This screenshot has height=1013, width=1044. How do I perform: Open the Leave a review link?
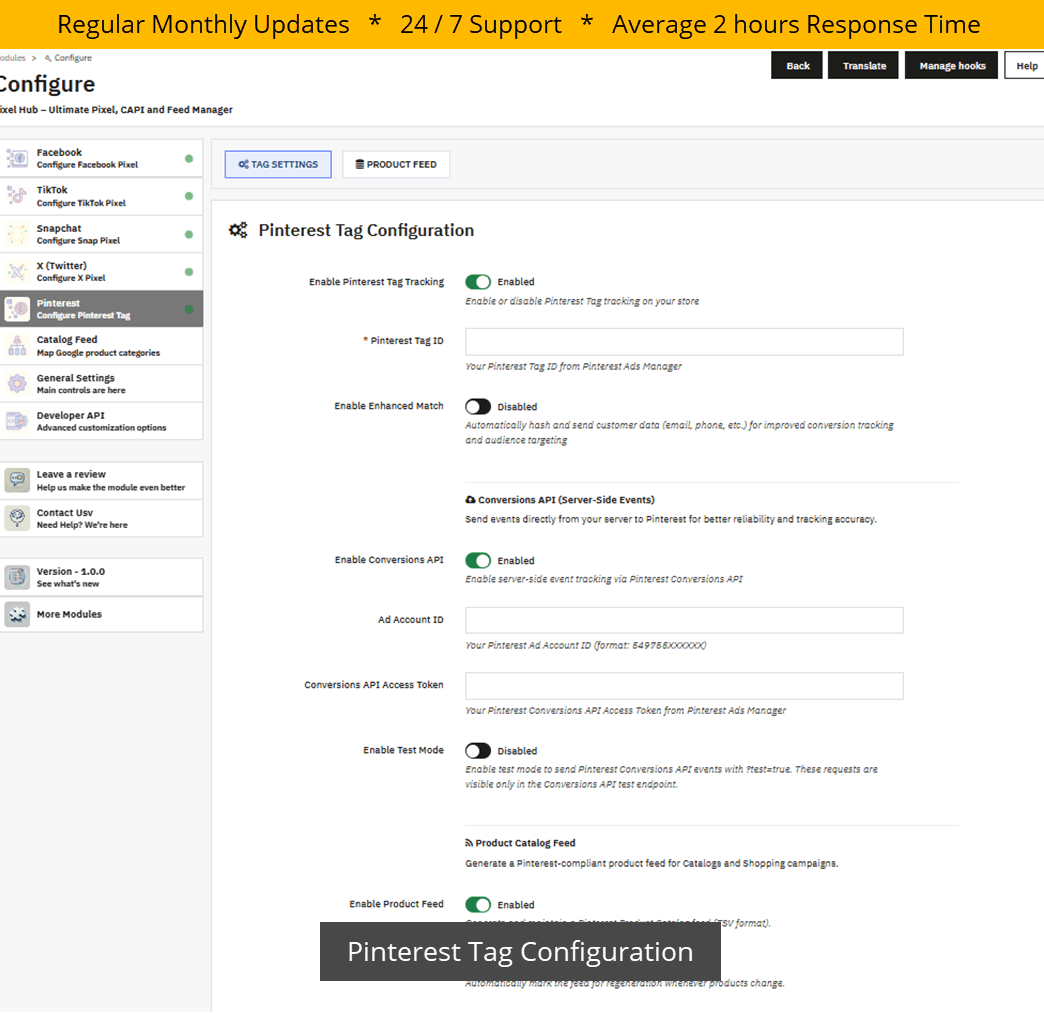(101, 480)
